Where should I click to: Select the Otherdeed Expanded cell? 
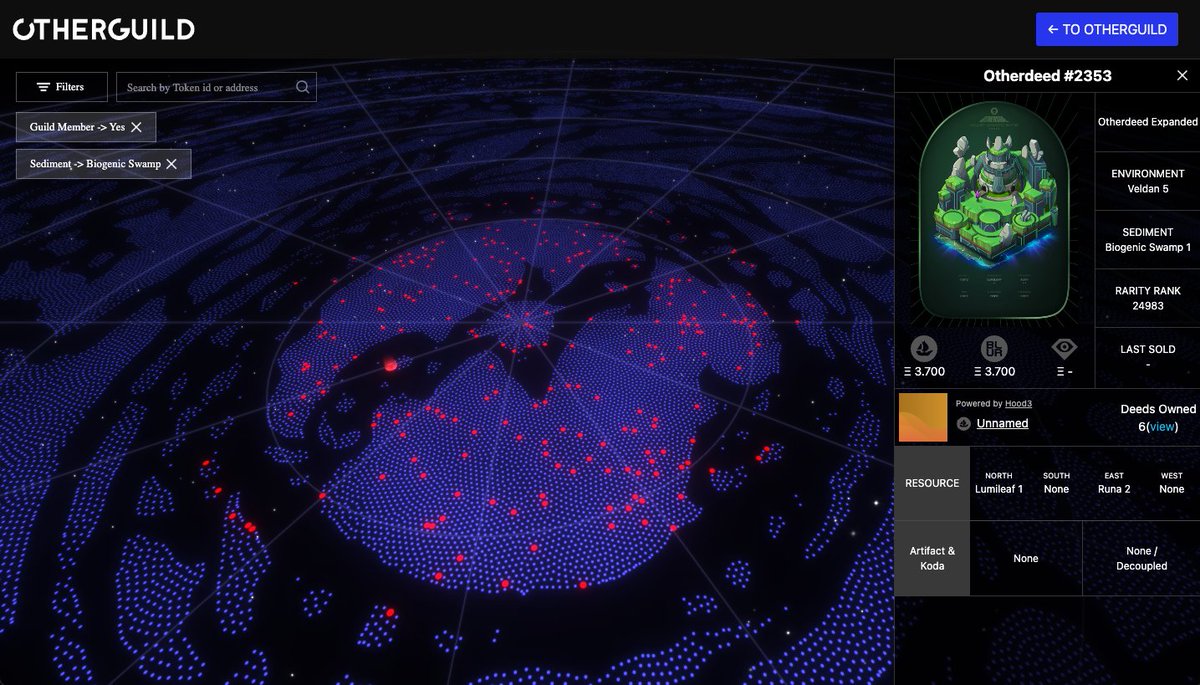coord(1148,122)
